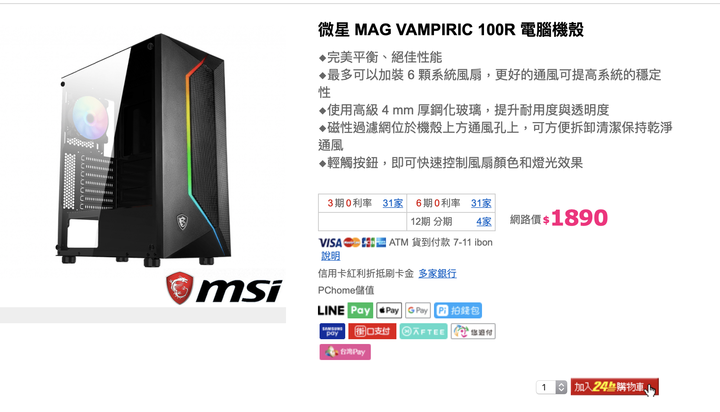Click the MAG VAMPIRIC 100R product title
720x412 pixels.
click(x=450, y=30)
